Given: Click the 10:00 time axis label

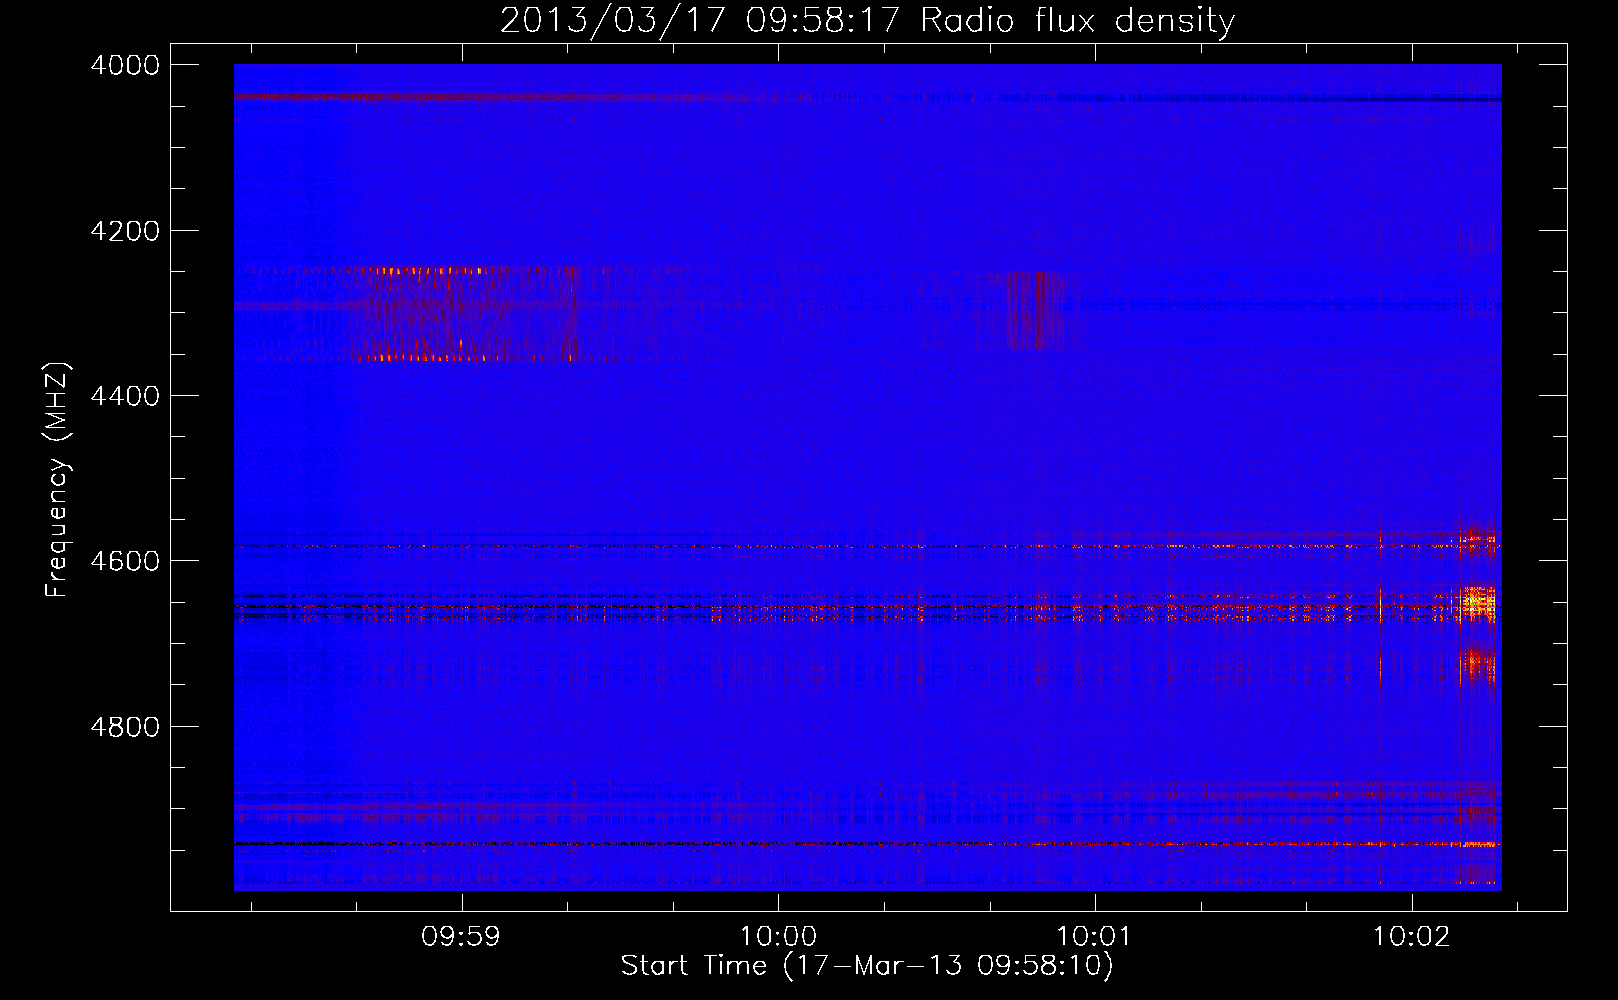Looking at the screenshot, I should pos(778,937).
